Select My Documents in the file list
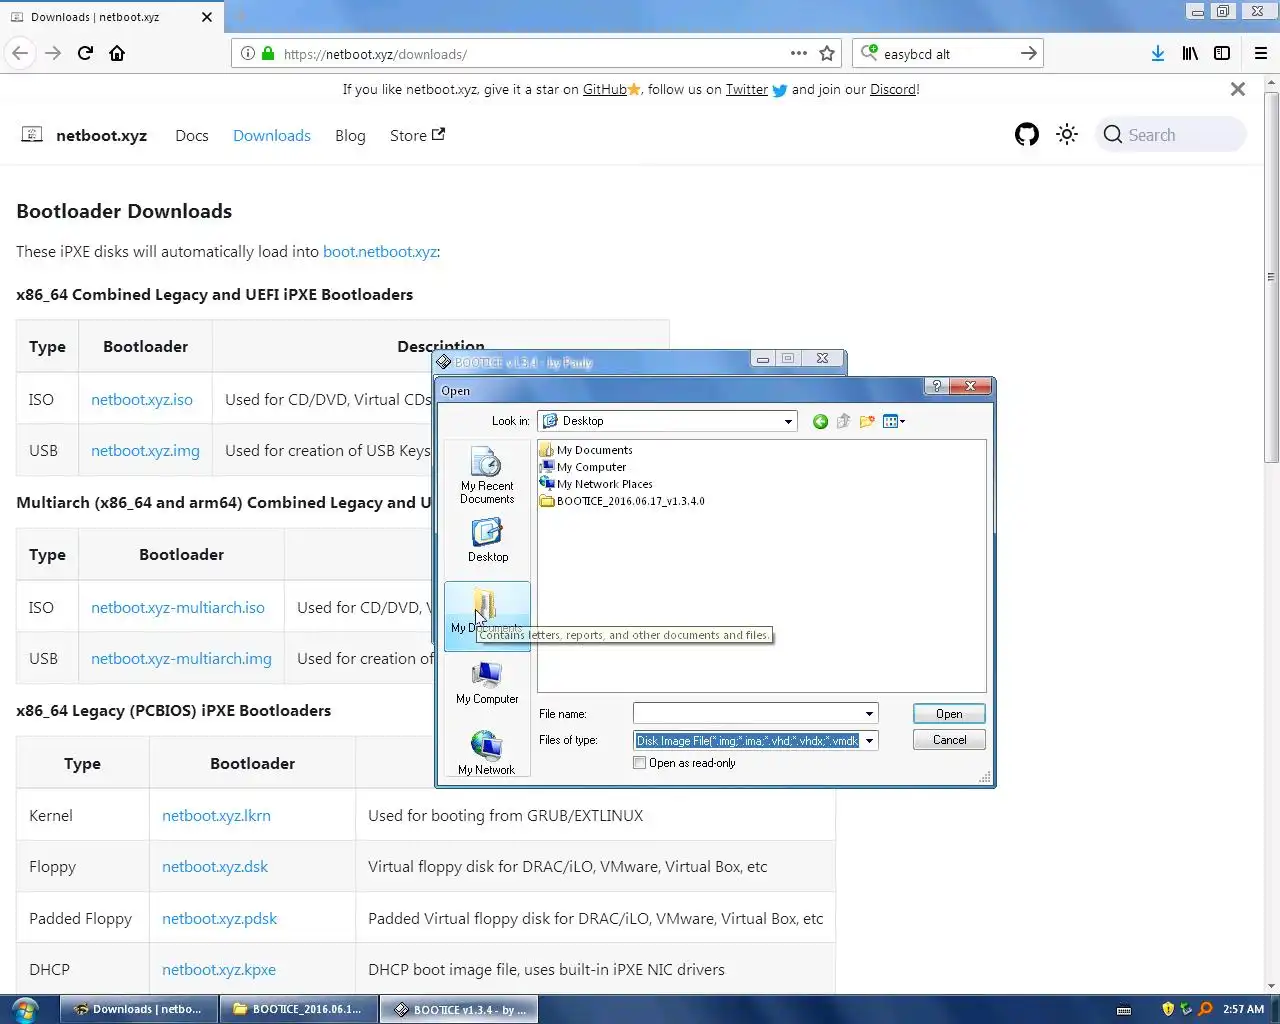This screenshot has height=1024, width=1280. tap(586, 450)
